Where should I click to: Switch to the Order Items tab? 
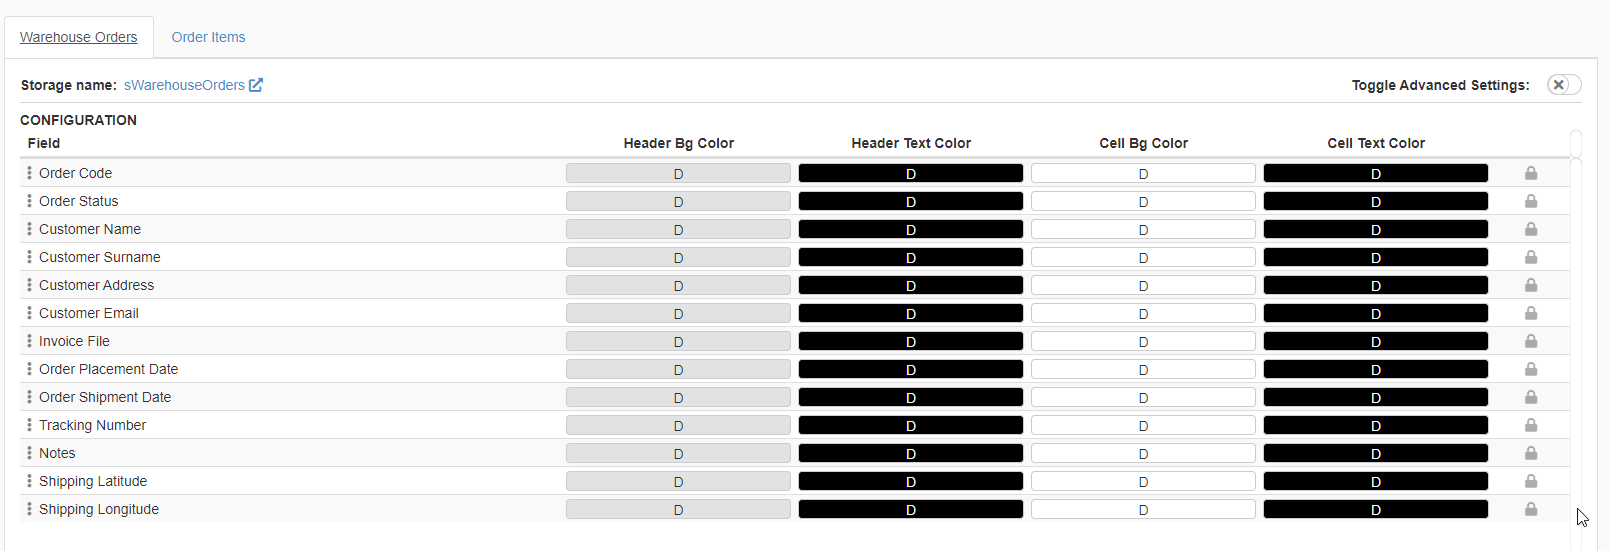point(208,37)
